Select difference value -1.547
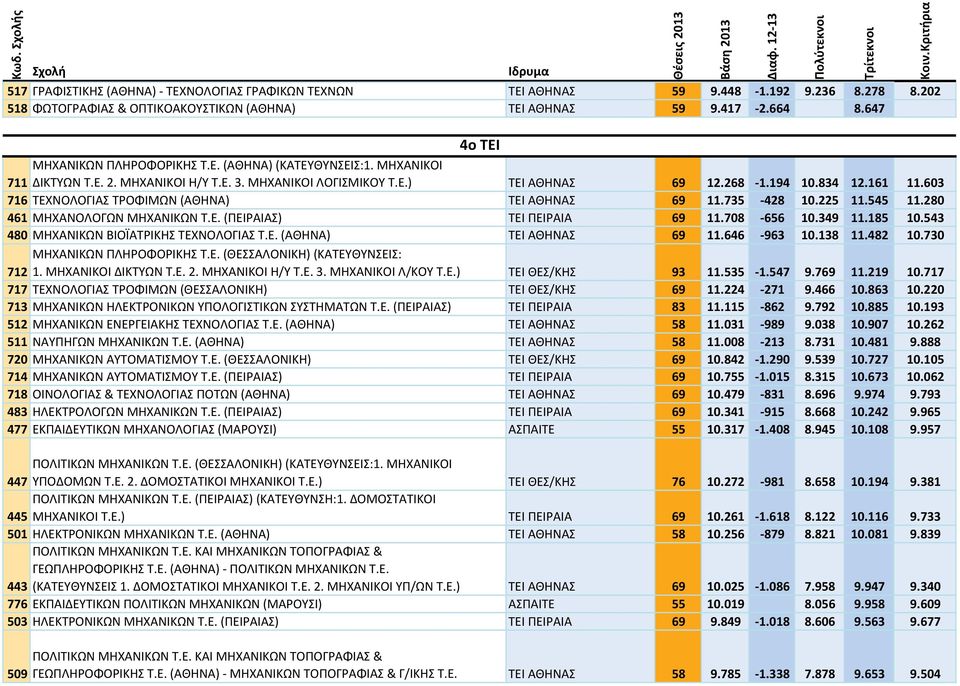 point(771,272)
